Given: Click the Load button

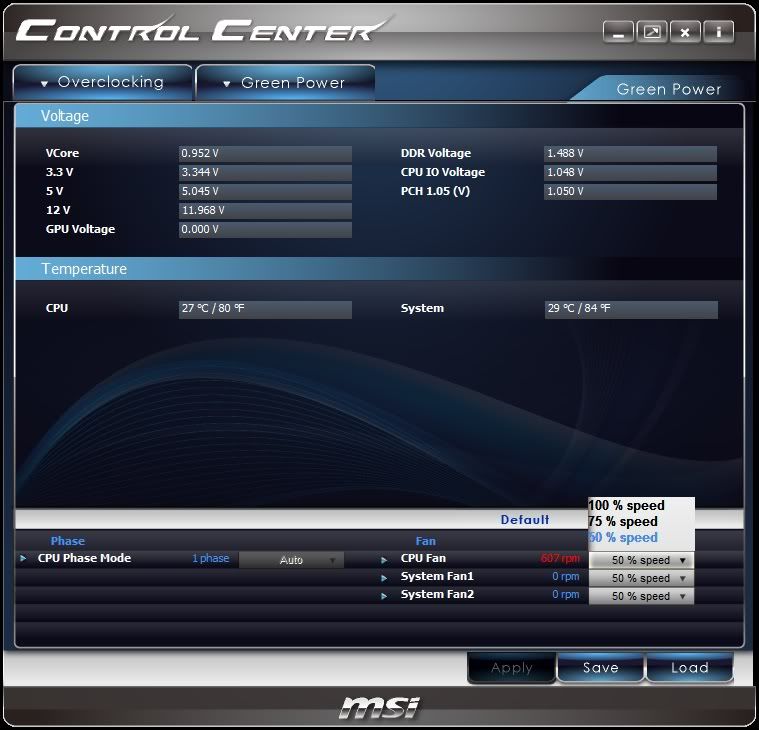Looking at the screenshot, I should click(x=690, y=668).
